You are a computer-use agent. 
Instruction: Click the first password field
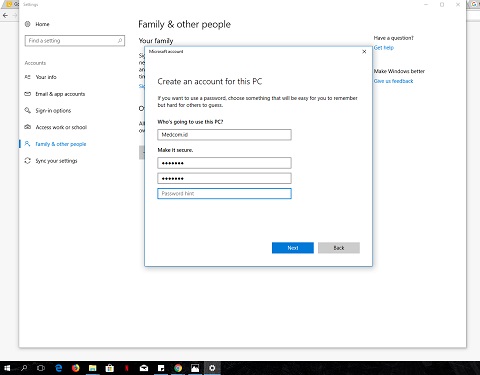[224, 163]
